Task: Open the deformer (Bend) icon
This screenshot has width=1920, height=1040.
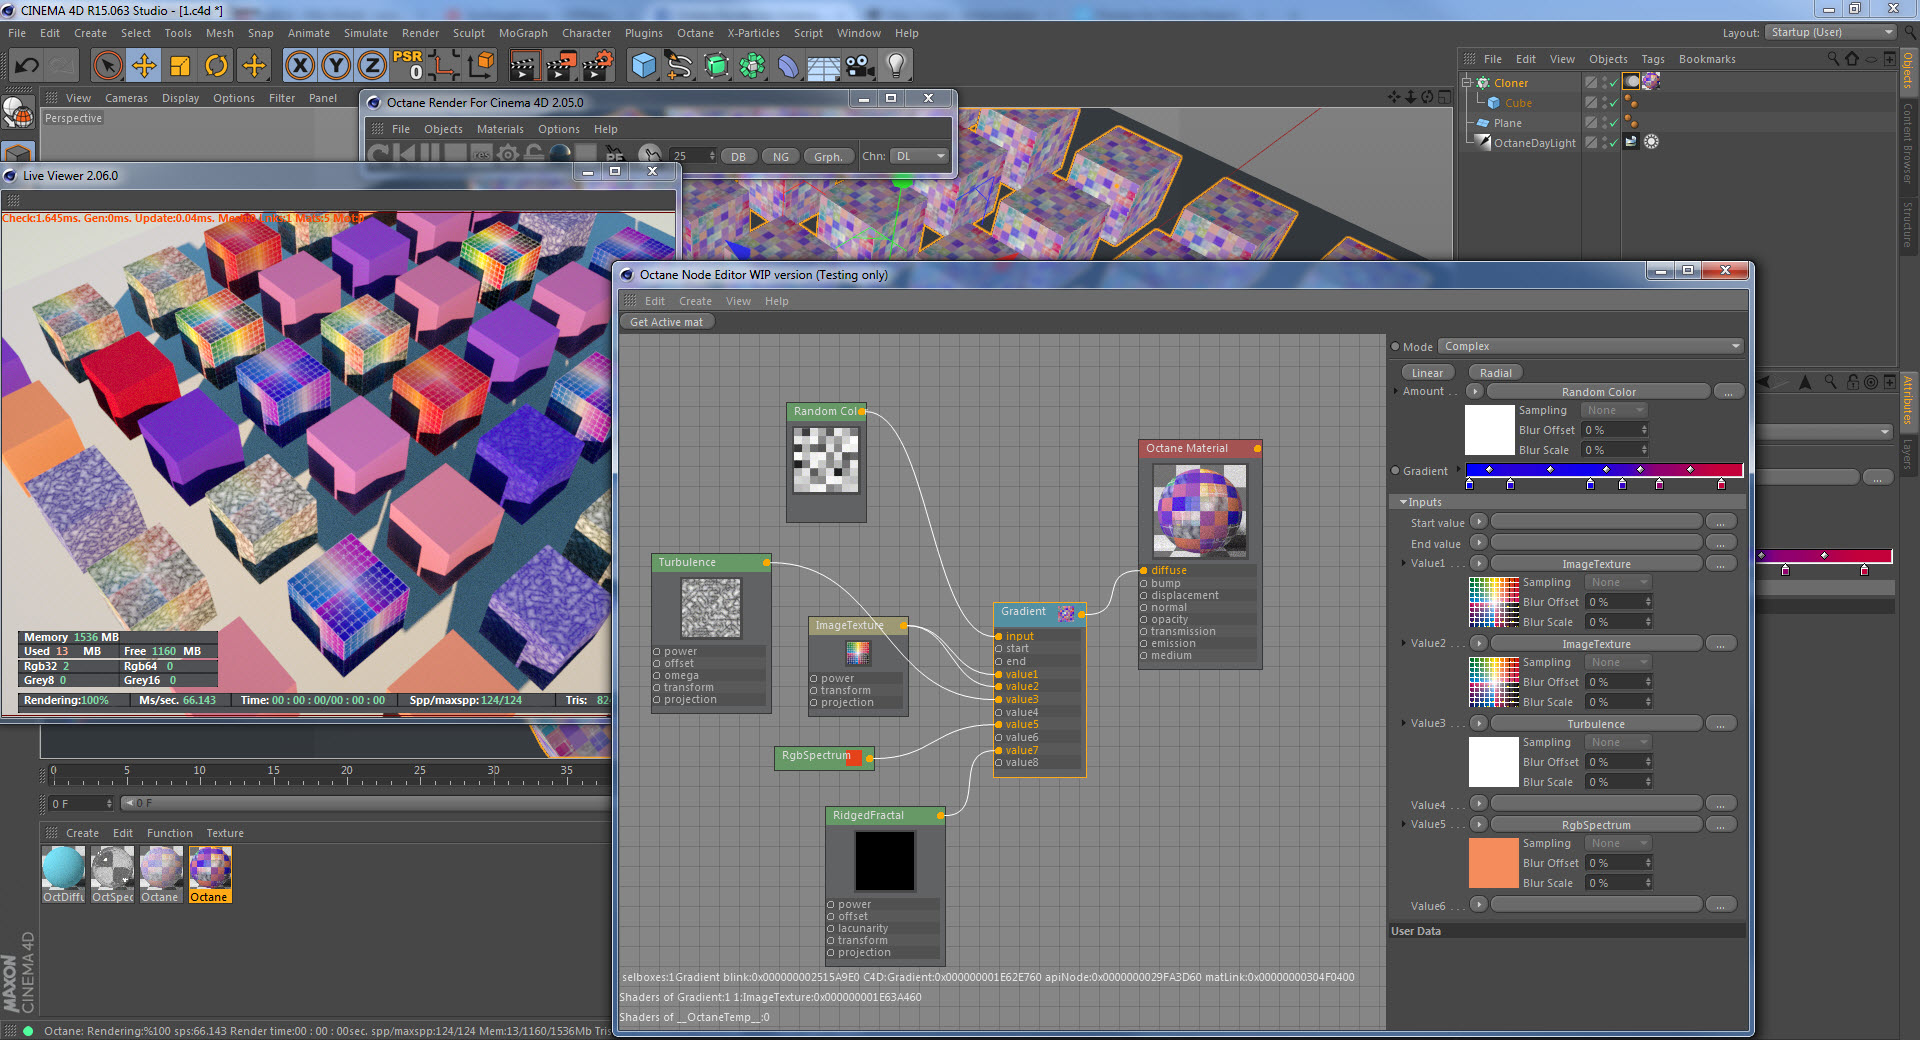Action: (788, 66)
